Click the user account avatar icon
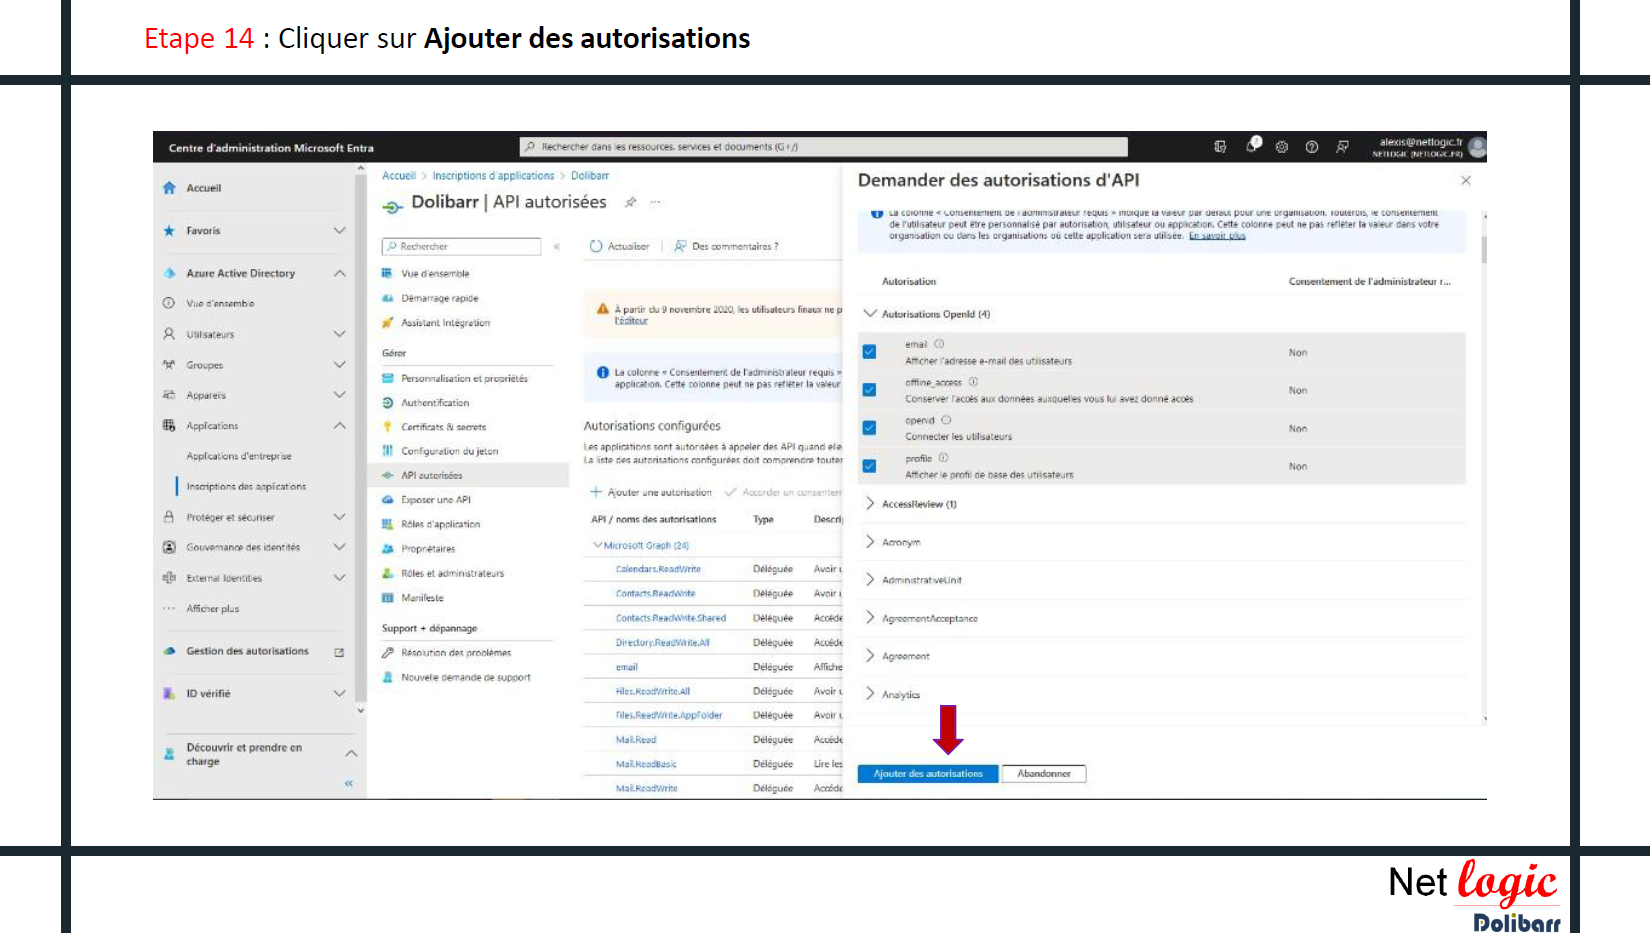Screen dimensions: 1650x933 click(x=1476, y=147)
